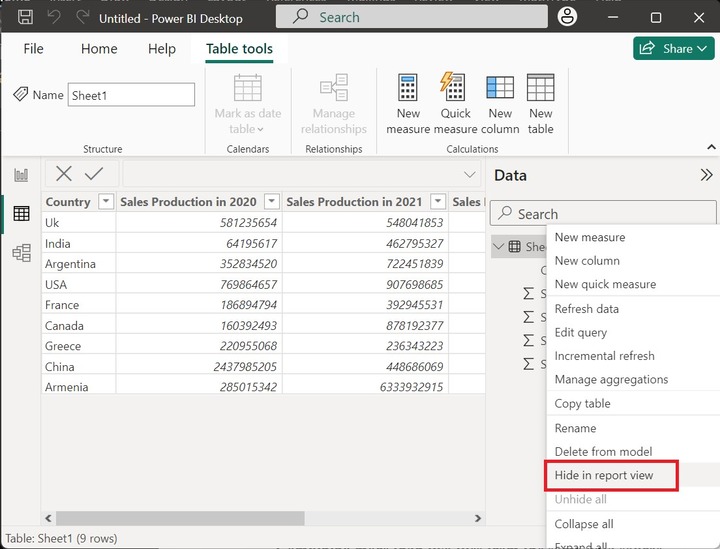
Task: Commit formula with the checkmark icon
Action: click(94, 174)
